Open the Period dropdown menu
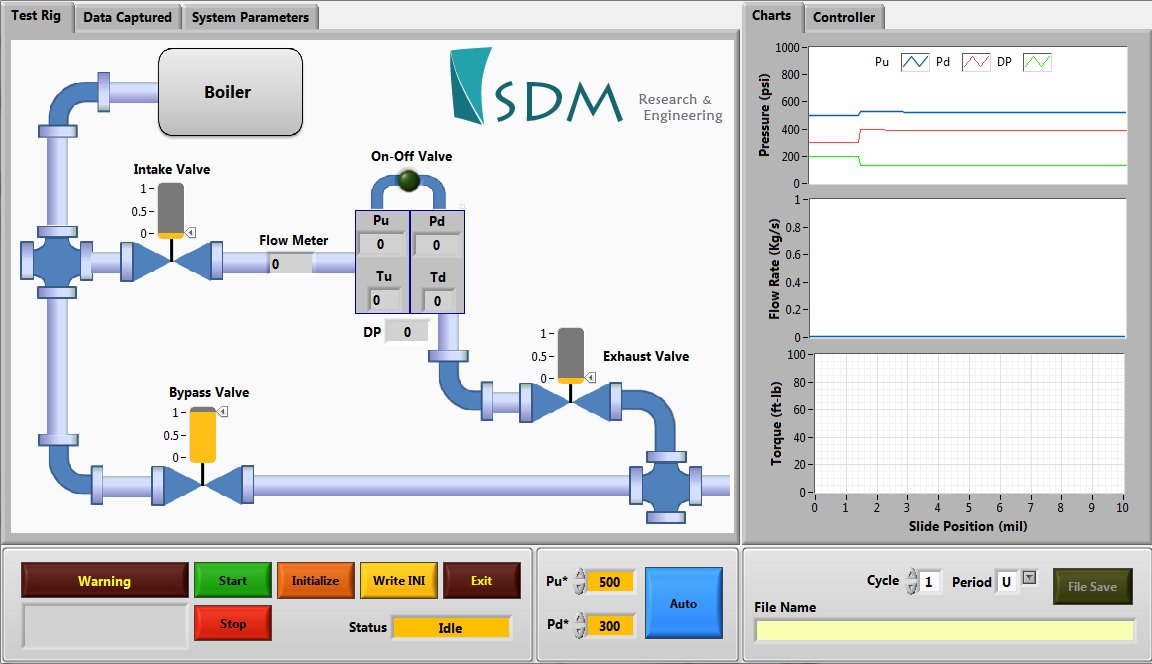1152x664 pixels. tap(1030, 577)
